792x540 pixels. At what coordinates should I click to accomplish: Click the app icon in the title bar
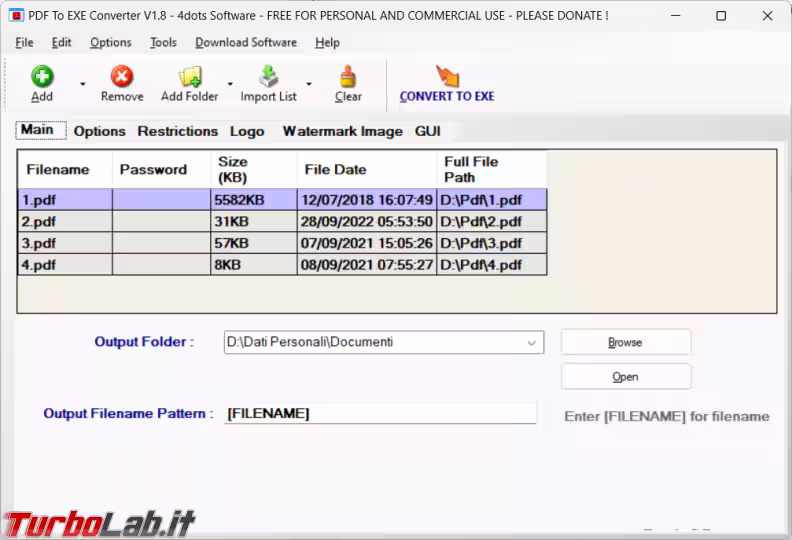tap(16, 16)
